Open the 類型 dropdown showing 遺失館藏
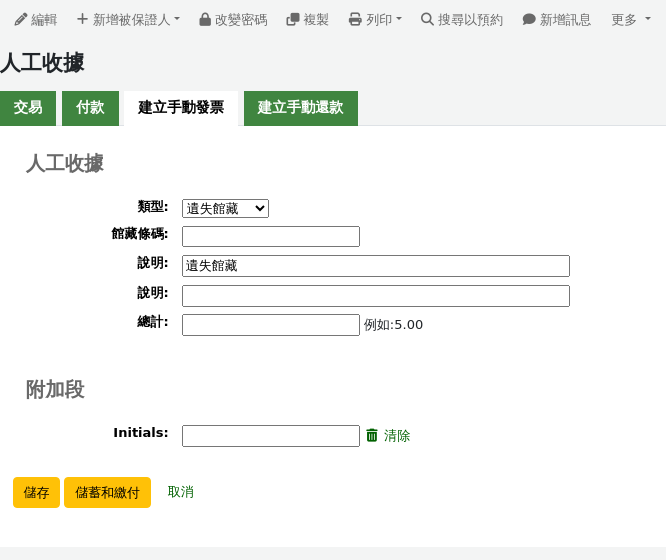 pyautogui.click(x=225, y=208)
